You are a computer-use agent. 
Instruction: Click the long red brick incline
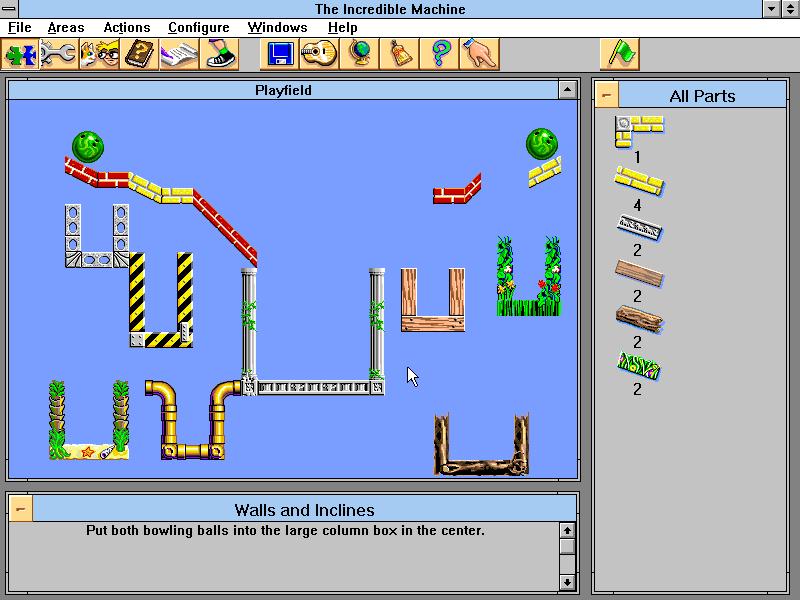click(224, 228)
